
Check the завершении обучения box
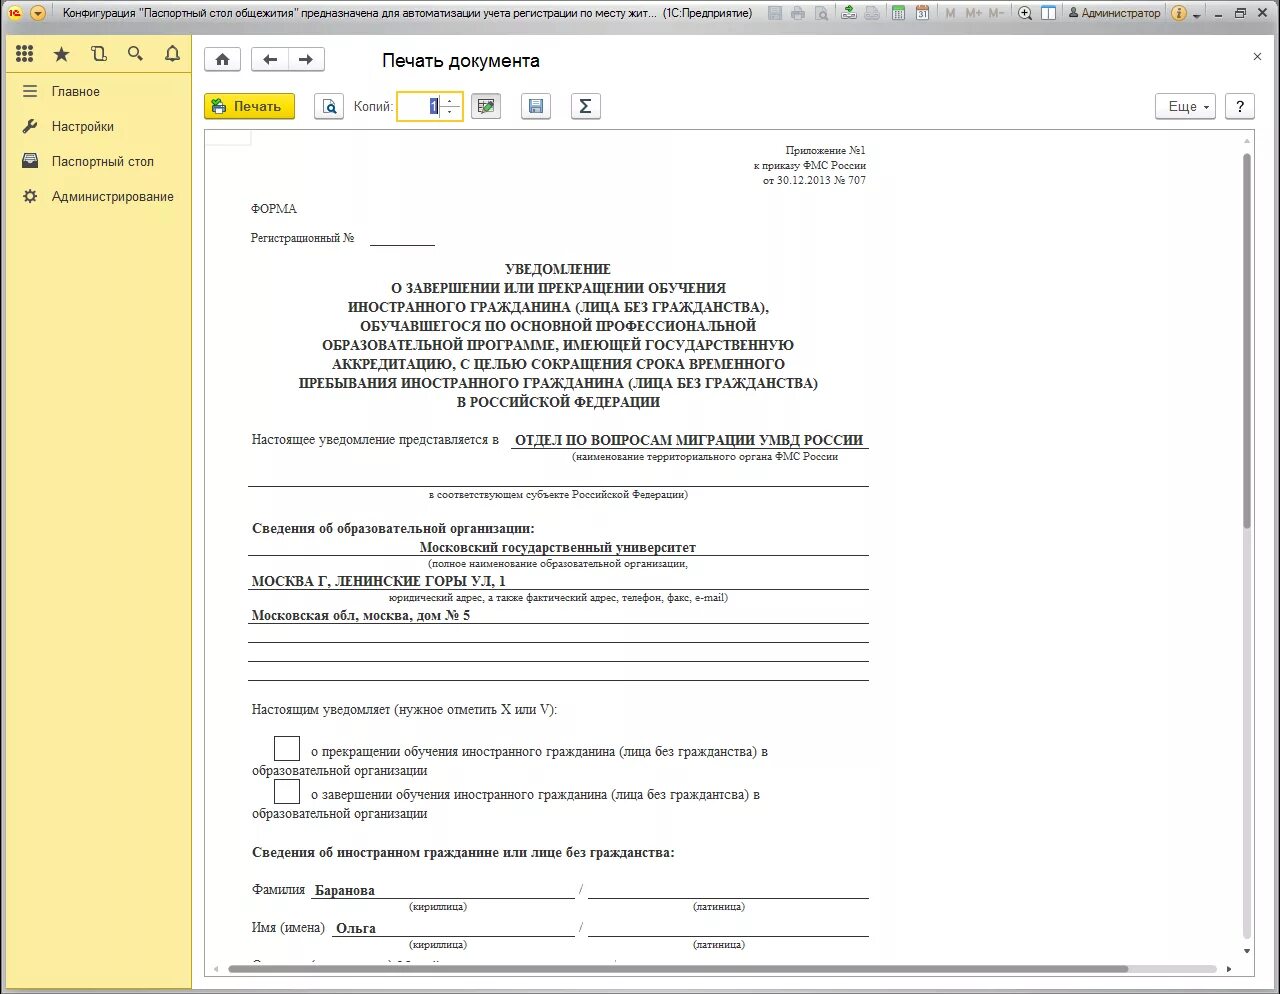tap(287, 791)
